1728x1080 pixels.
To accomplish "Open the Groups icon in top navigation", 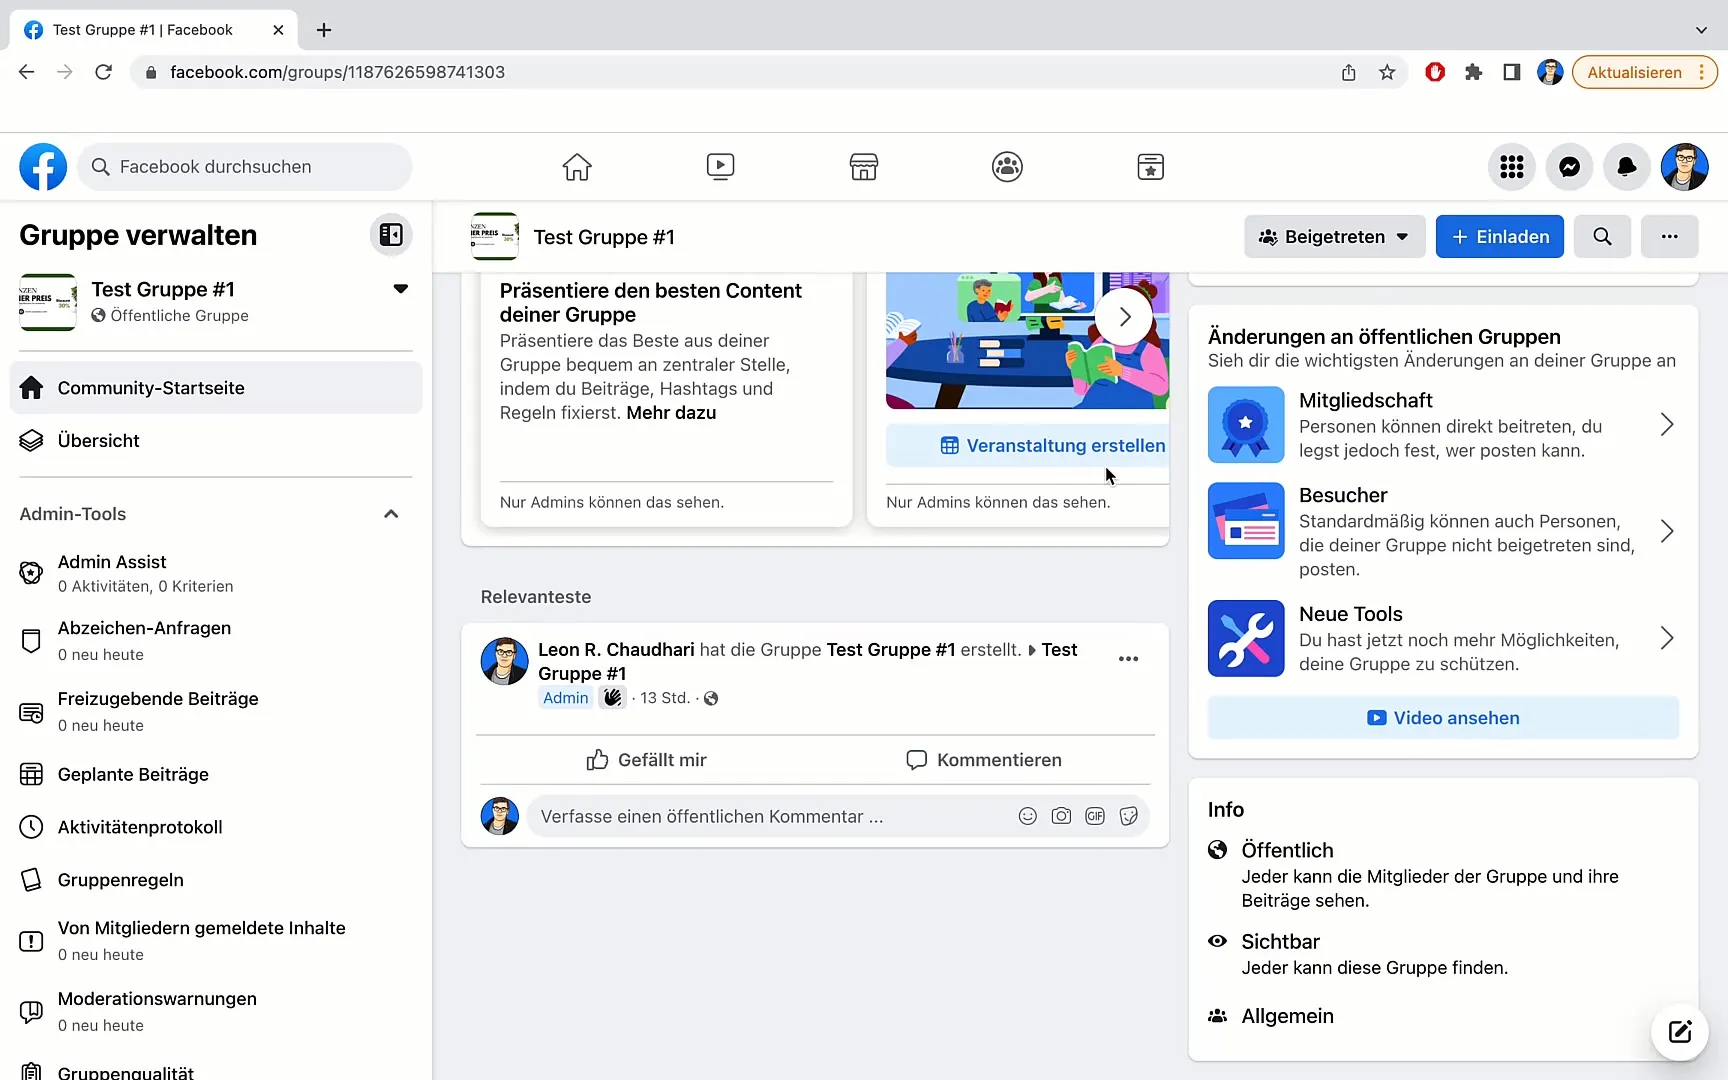I will pyautogui.click(x=1007, y=167).
